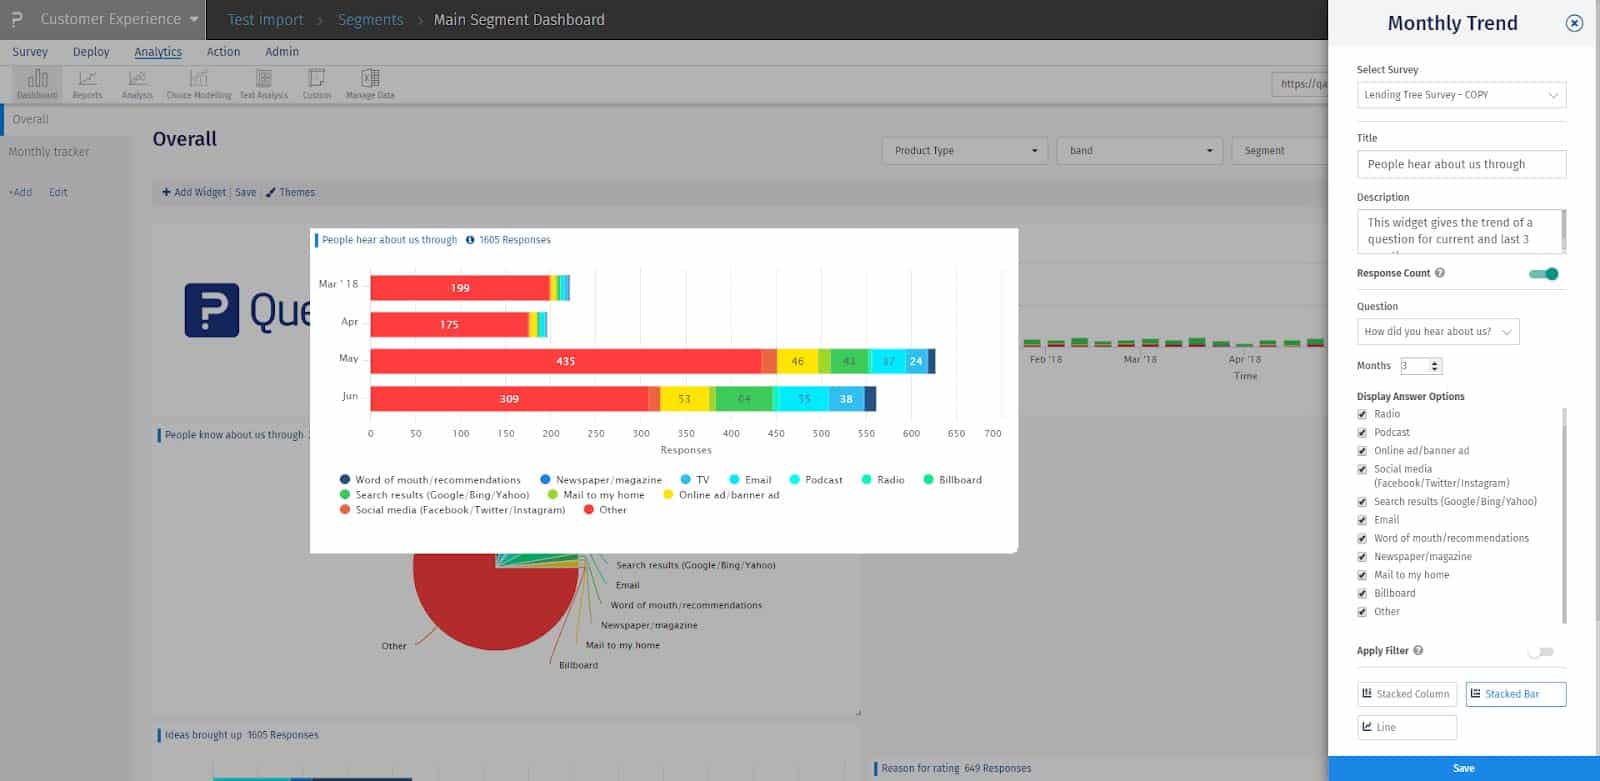
Task: Toggle Word of mouth/recommendations legend dot
Action: 345,480
